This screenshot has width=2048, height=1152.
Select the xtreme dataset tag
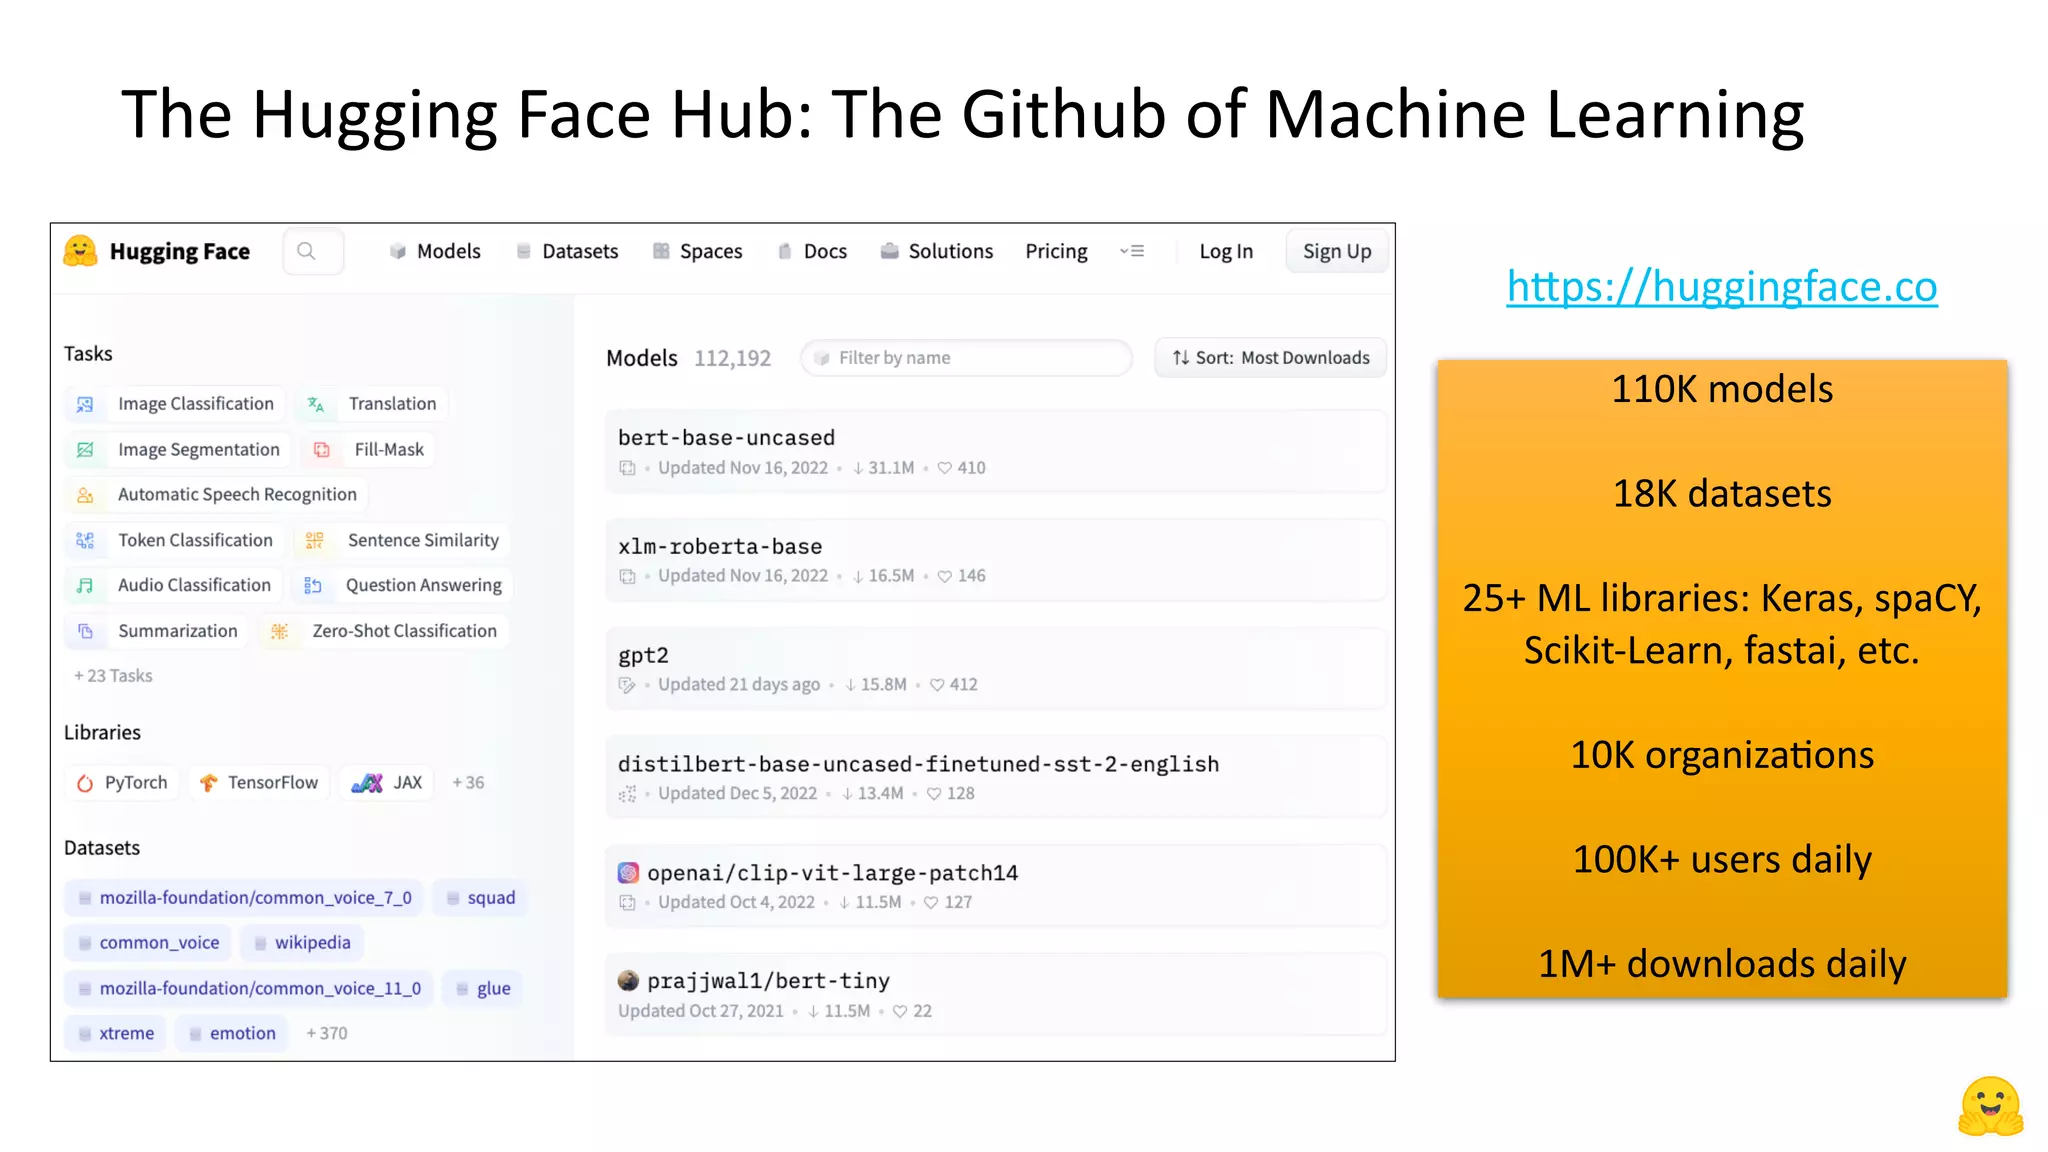[x=117, y=1034]
